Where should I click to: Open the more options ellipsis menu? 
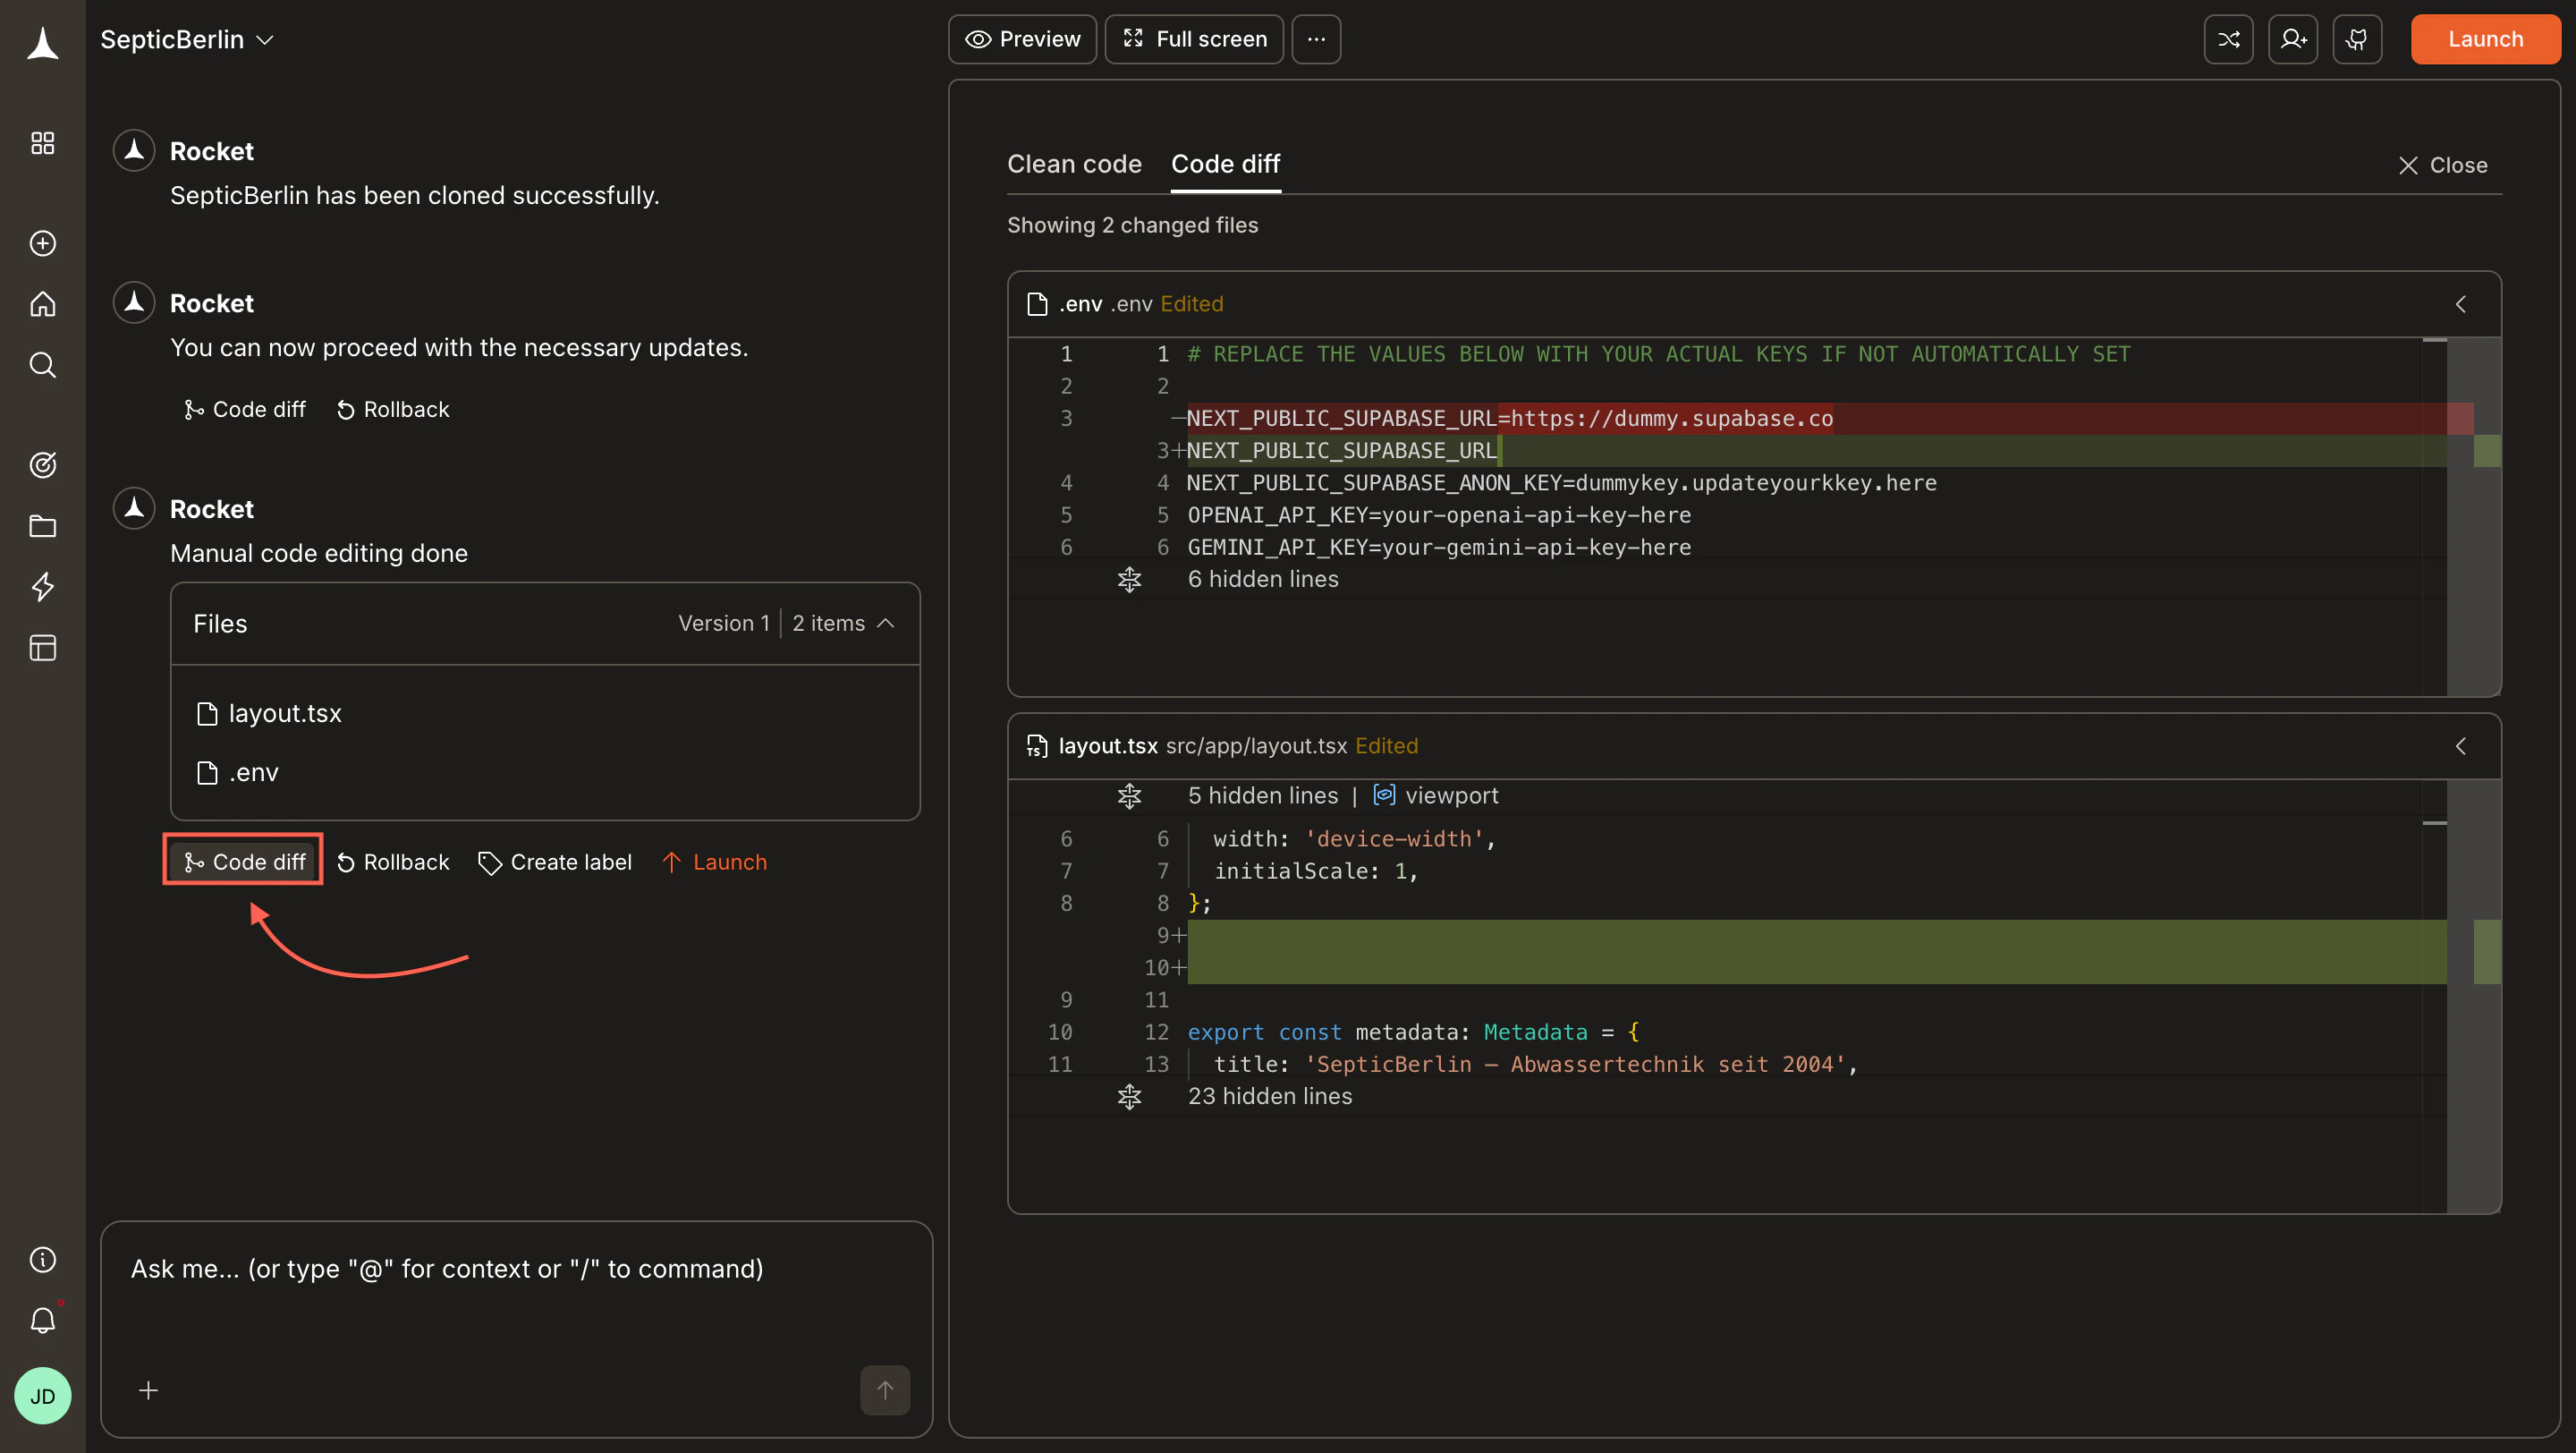coord(1315,39)
